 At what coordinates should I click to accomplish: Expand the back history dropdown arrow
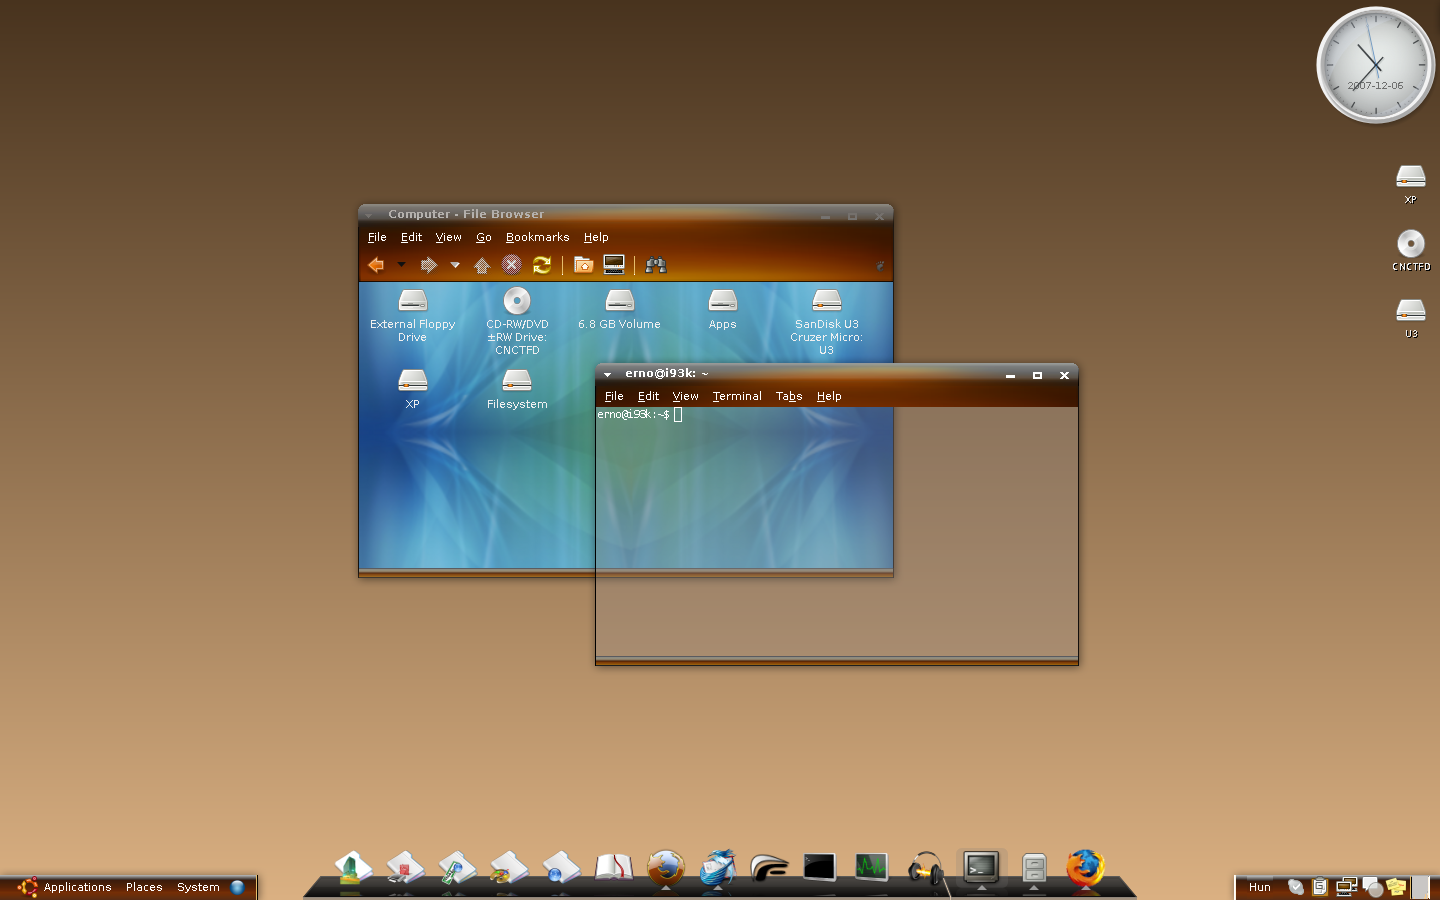coord(401,265)
